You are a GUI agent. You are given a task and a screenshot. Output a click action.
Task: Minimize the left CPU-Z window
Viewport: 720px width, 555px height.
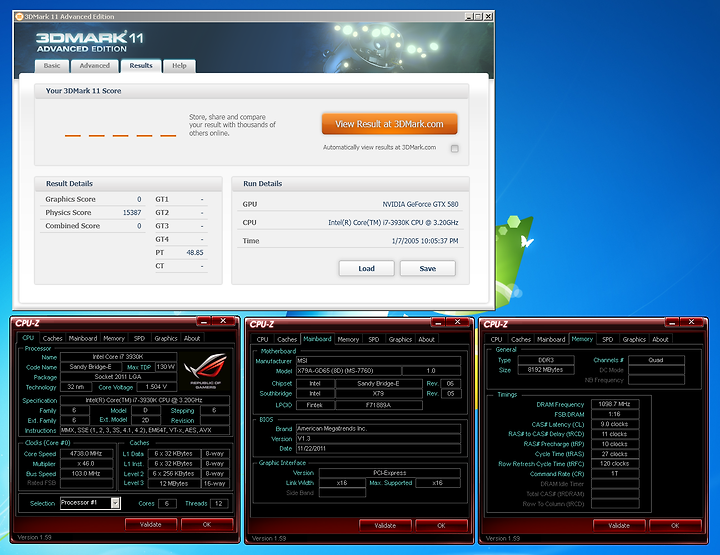coord(203,321)
